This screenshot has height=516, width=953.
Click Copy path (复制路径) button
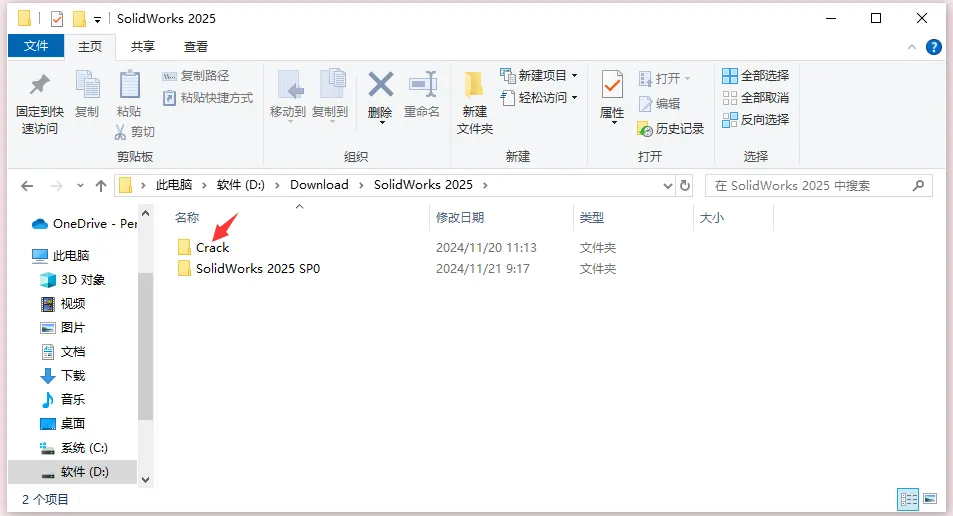pyautogui.click(x=196, y=75)
